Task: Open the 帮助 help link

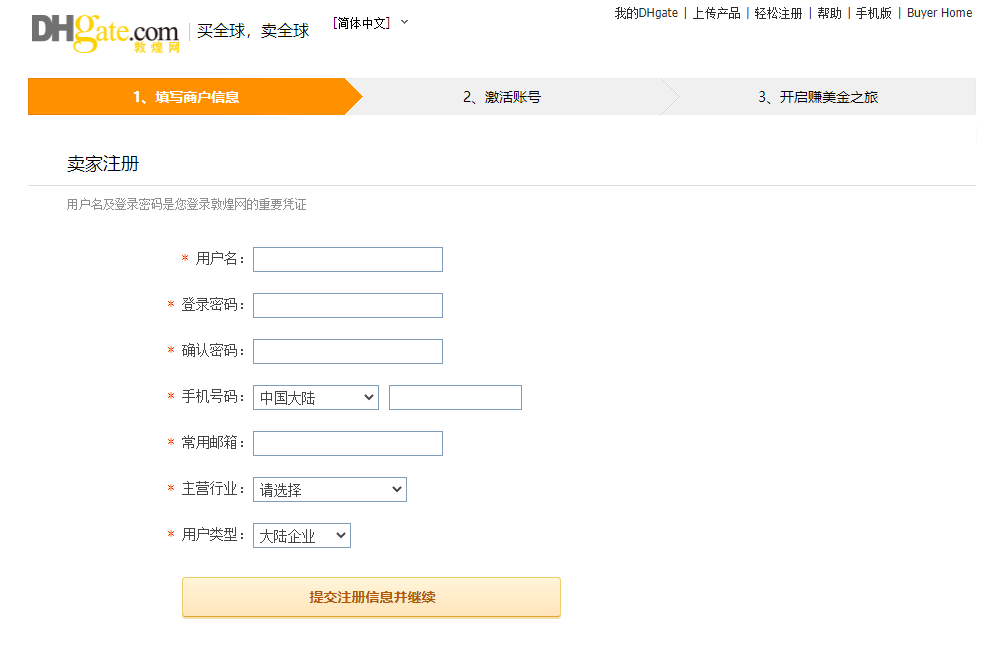Action: (829, 13)
